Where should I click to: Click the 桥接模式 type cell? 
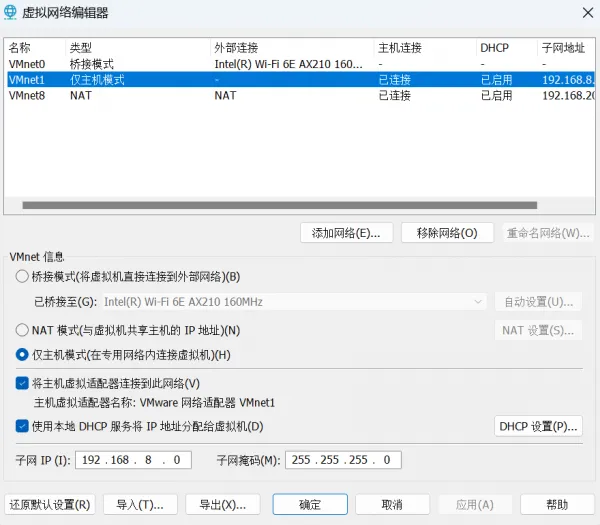(91, 64)
